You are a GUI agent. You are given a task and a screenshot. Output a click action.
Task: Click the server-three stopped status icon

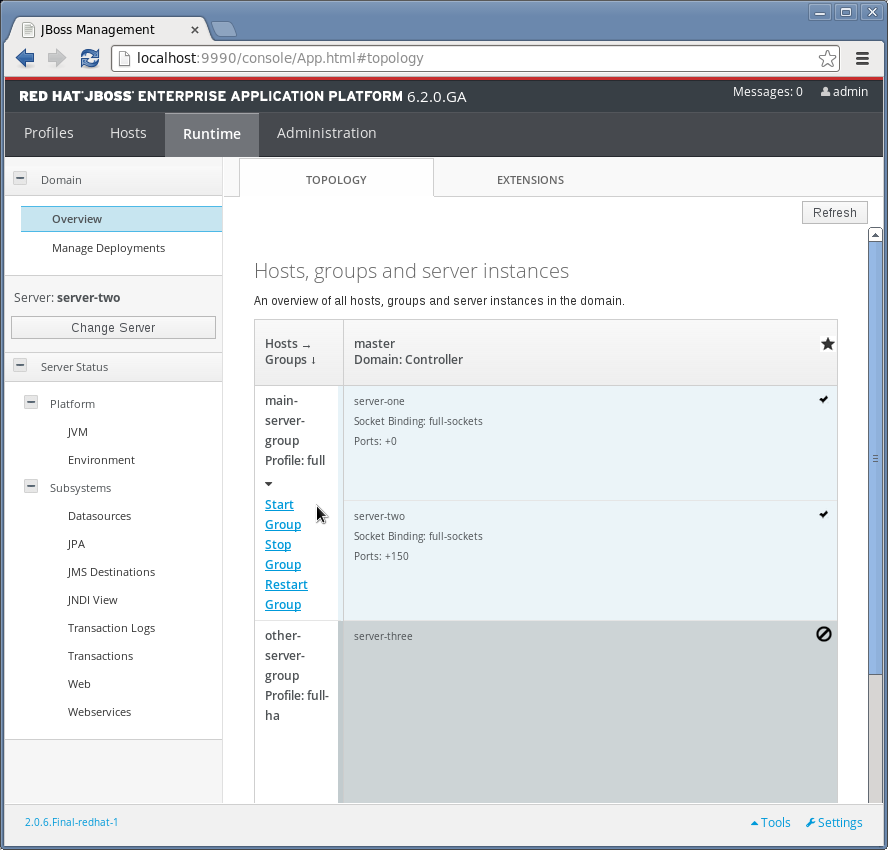824,634
